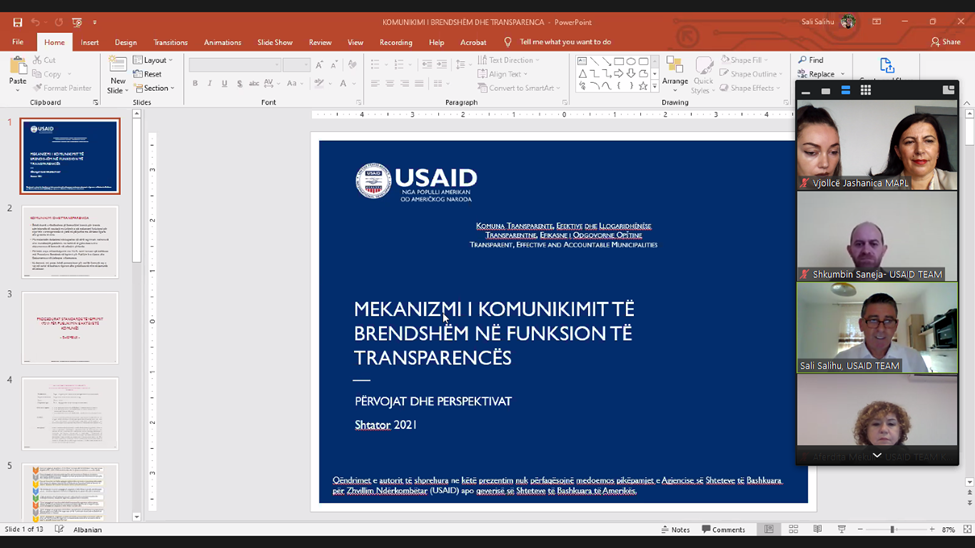Select the rectangle shape in the gallery
The width and height of the screenshot is (975, 548).
coord(619,62)
